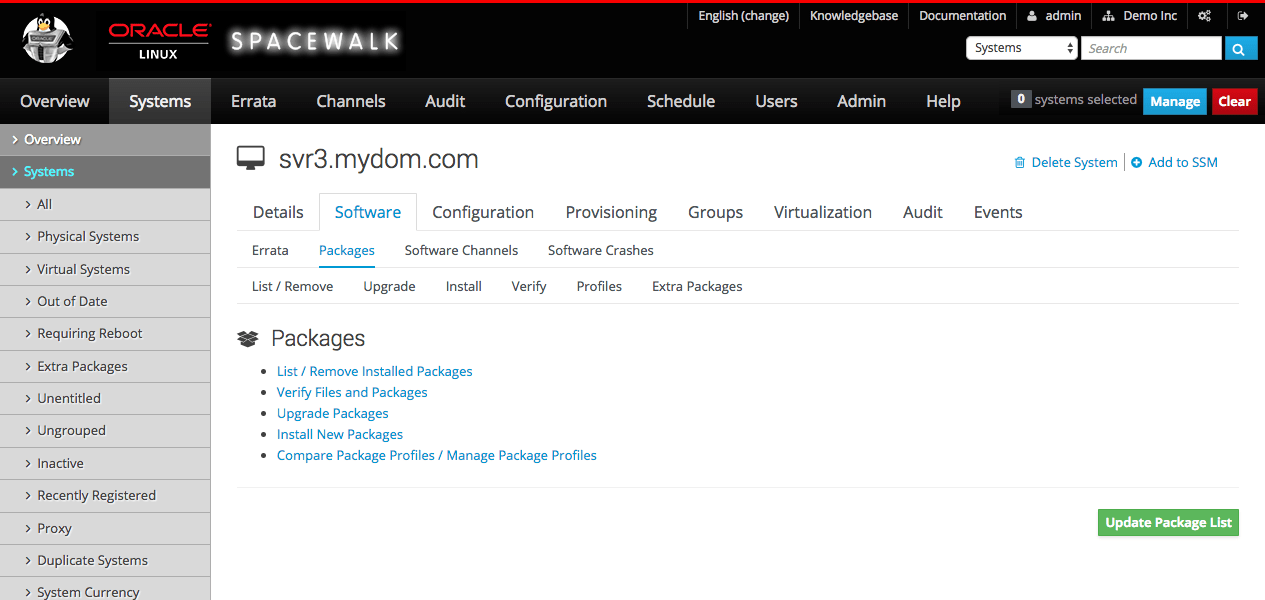Click the Spacewalk penguin logo
Image resolution: width=1265 pixels, height=600 pixels.
tap(49, 41)
